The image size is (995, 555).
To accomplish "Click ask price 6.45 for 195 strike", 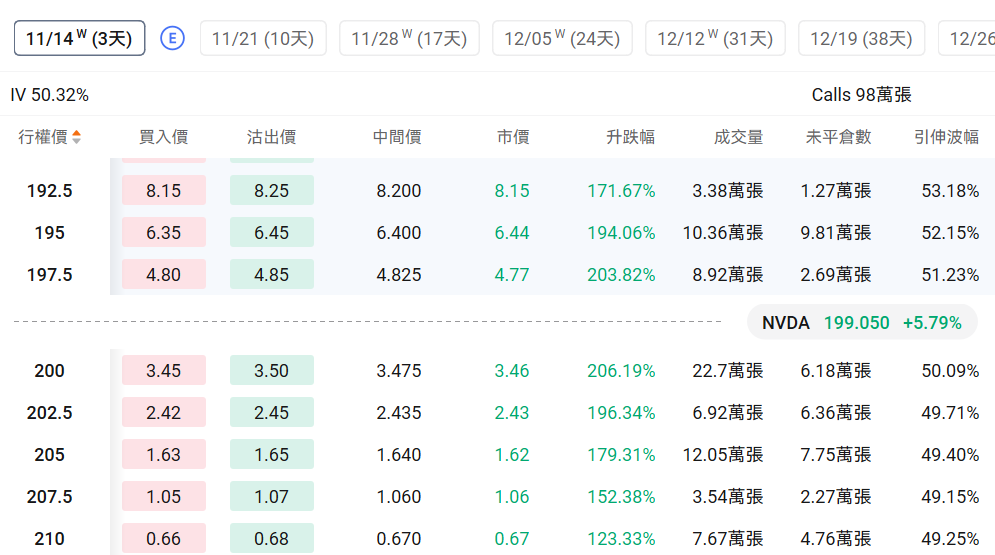I will point(271,232).
